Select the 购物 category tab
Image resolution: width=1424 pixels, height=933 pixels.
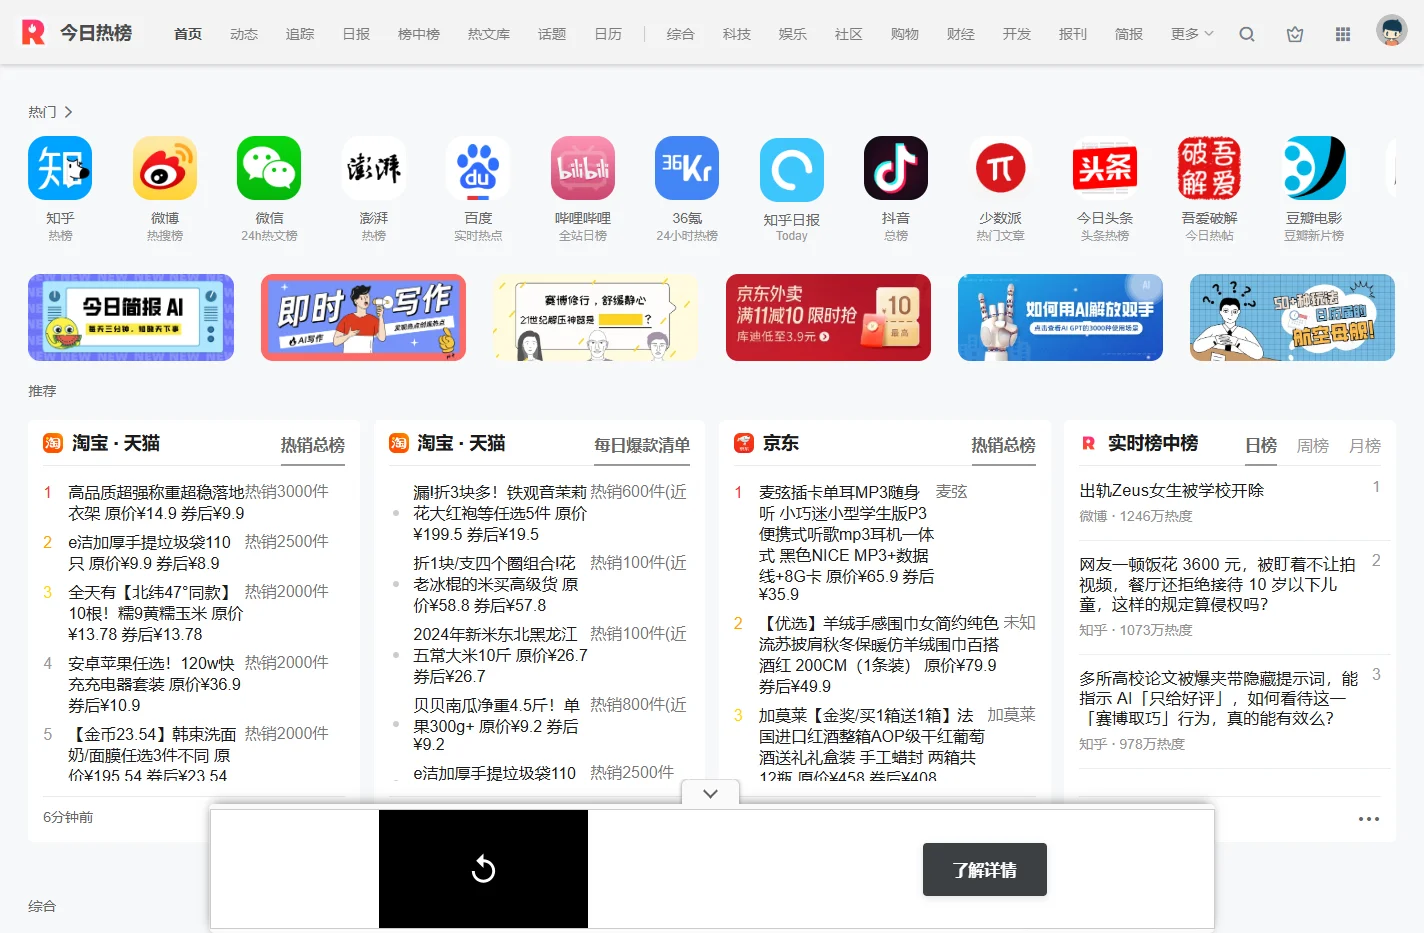point(905,34)
